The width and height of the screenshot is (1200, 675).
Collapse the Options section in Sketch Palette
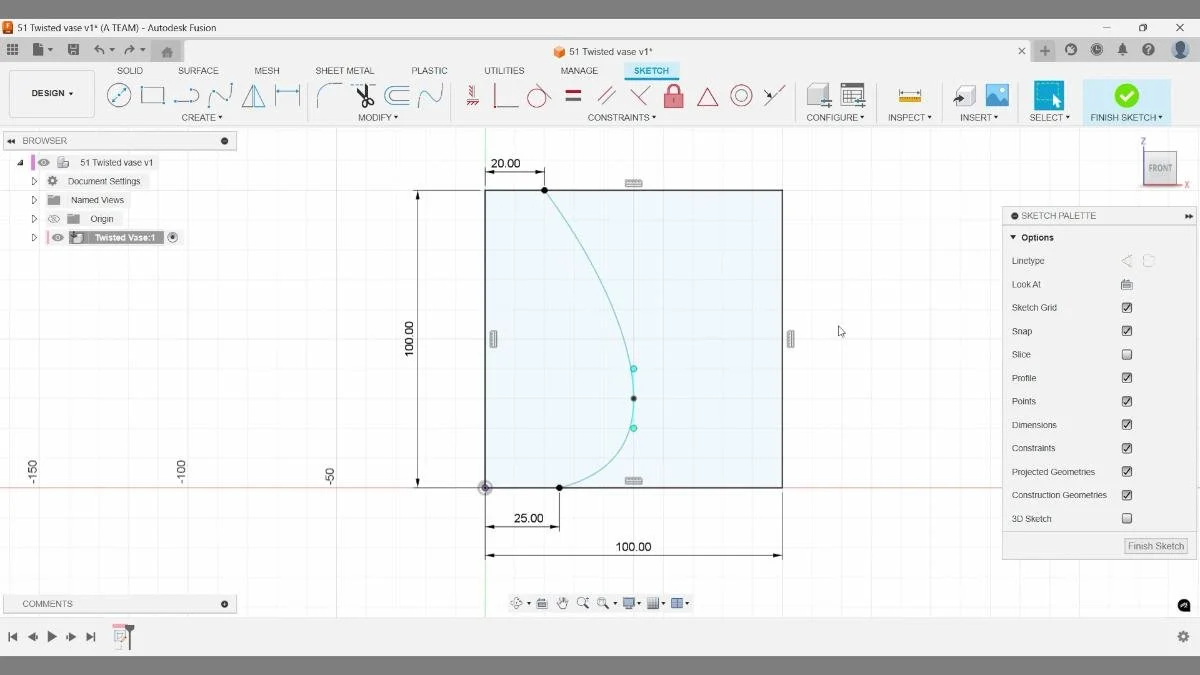point(1013,238)
